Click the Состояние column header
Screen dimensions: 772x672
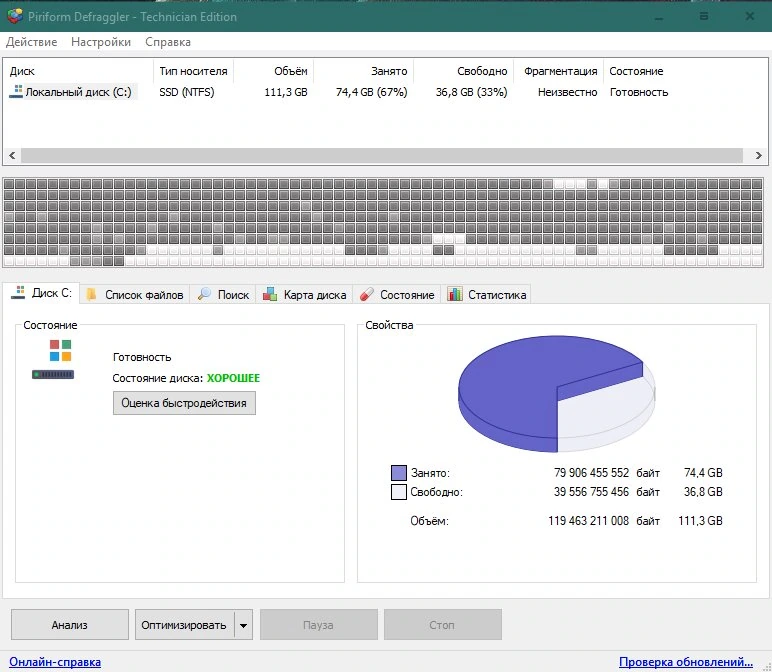tap(636, 71)
